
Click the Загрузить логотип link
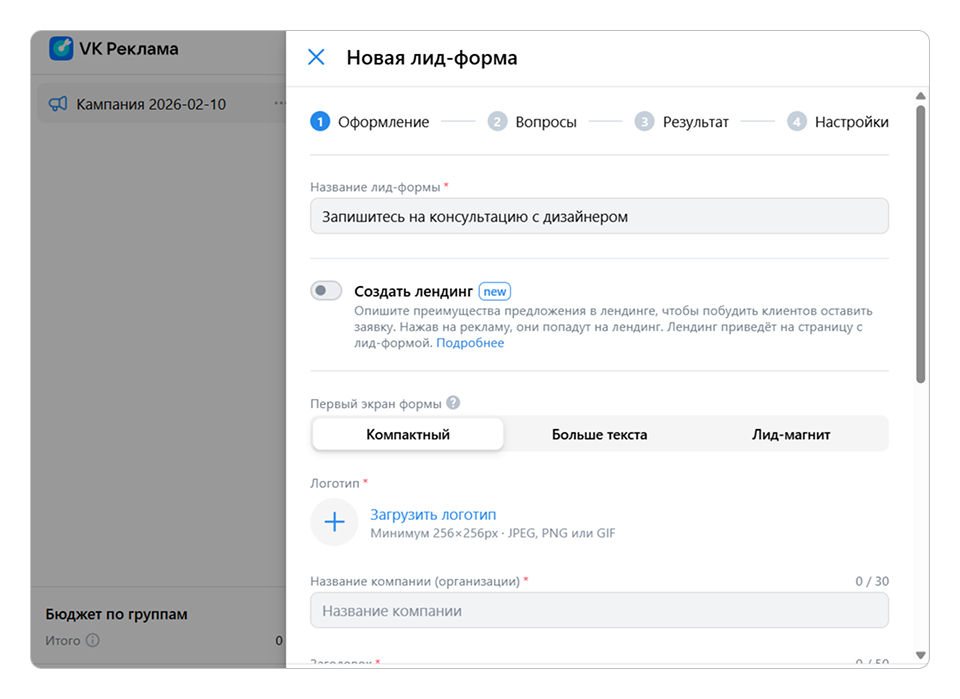point(433,514)
